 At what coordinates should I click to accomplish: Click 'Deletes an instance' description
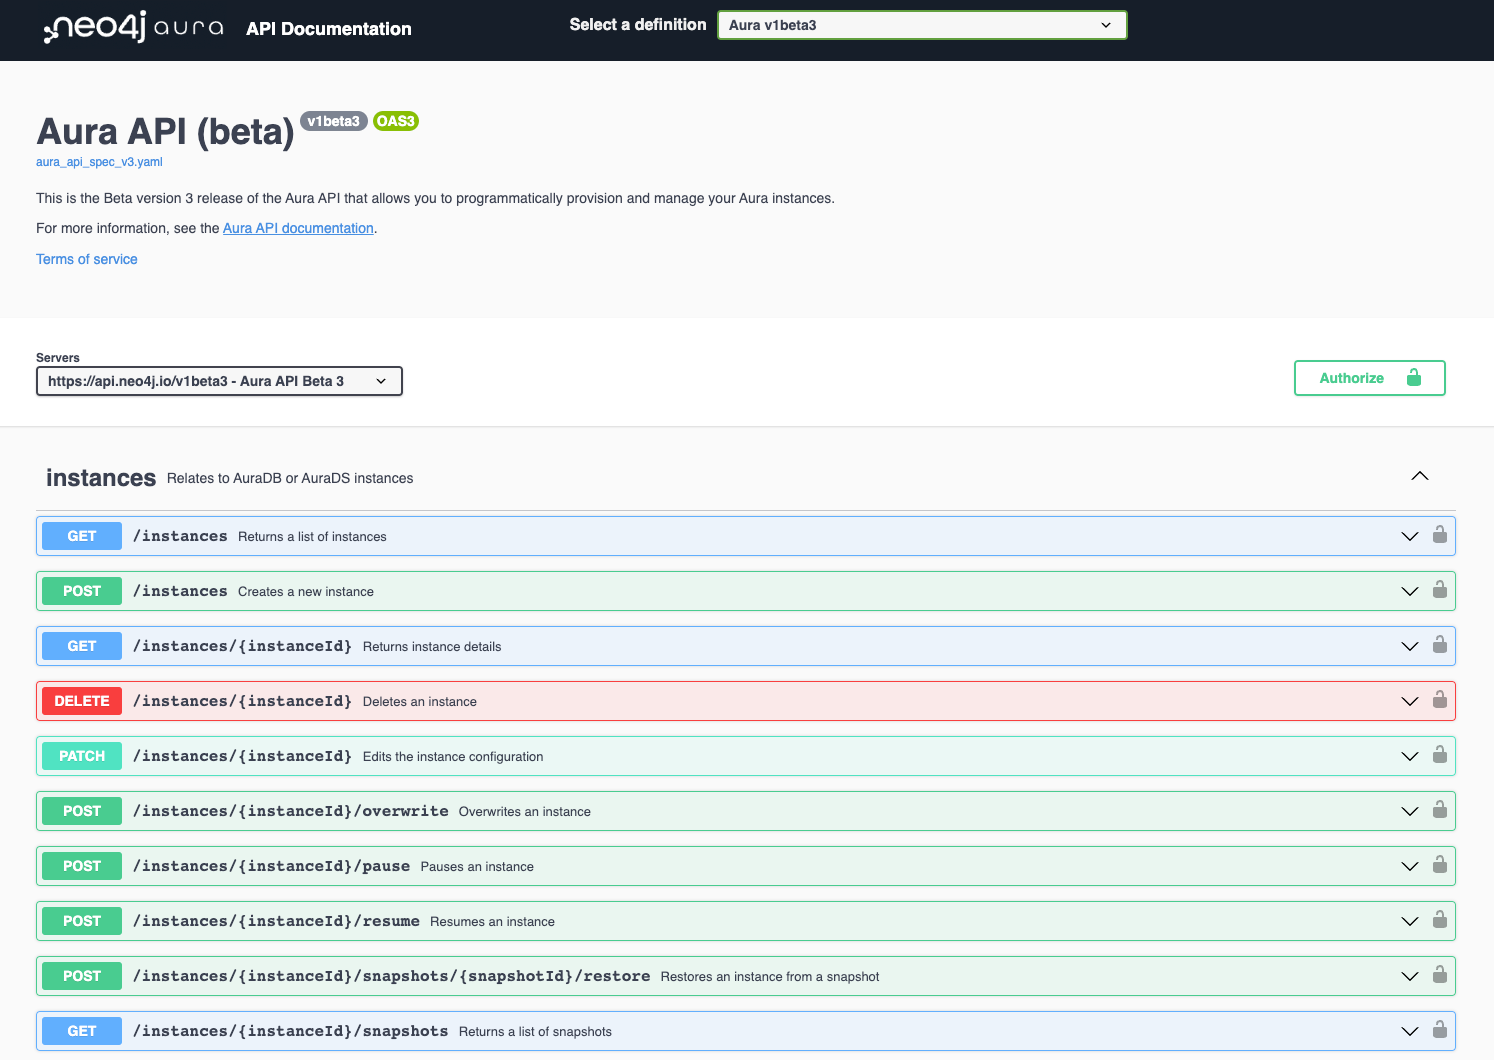420,702
